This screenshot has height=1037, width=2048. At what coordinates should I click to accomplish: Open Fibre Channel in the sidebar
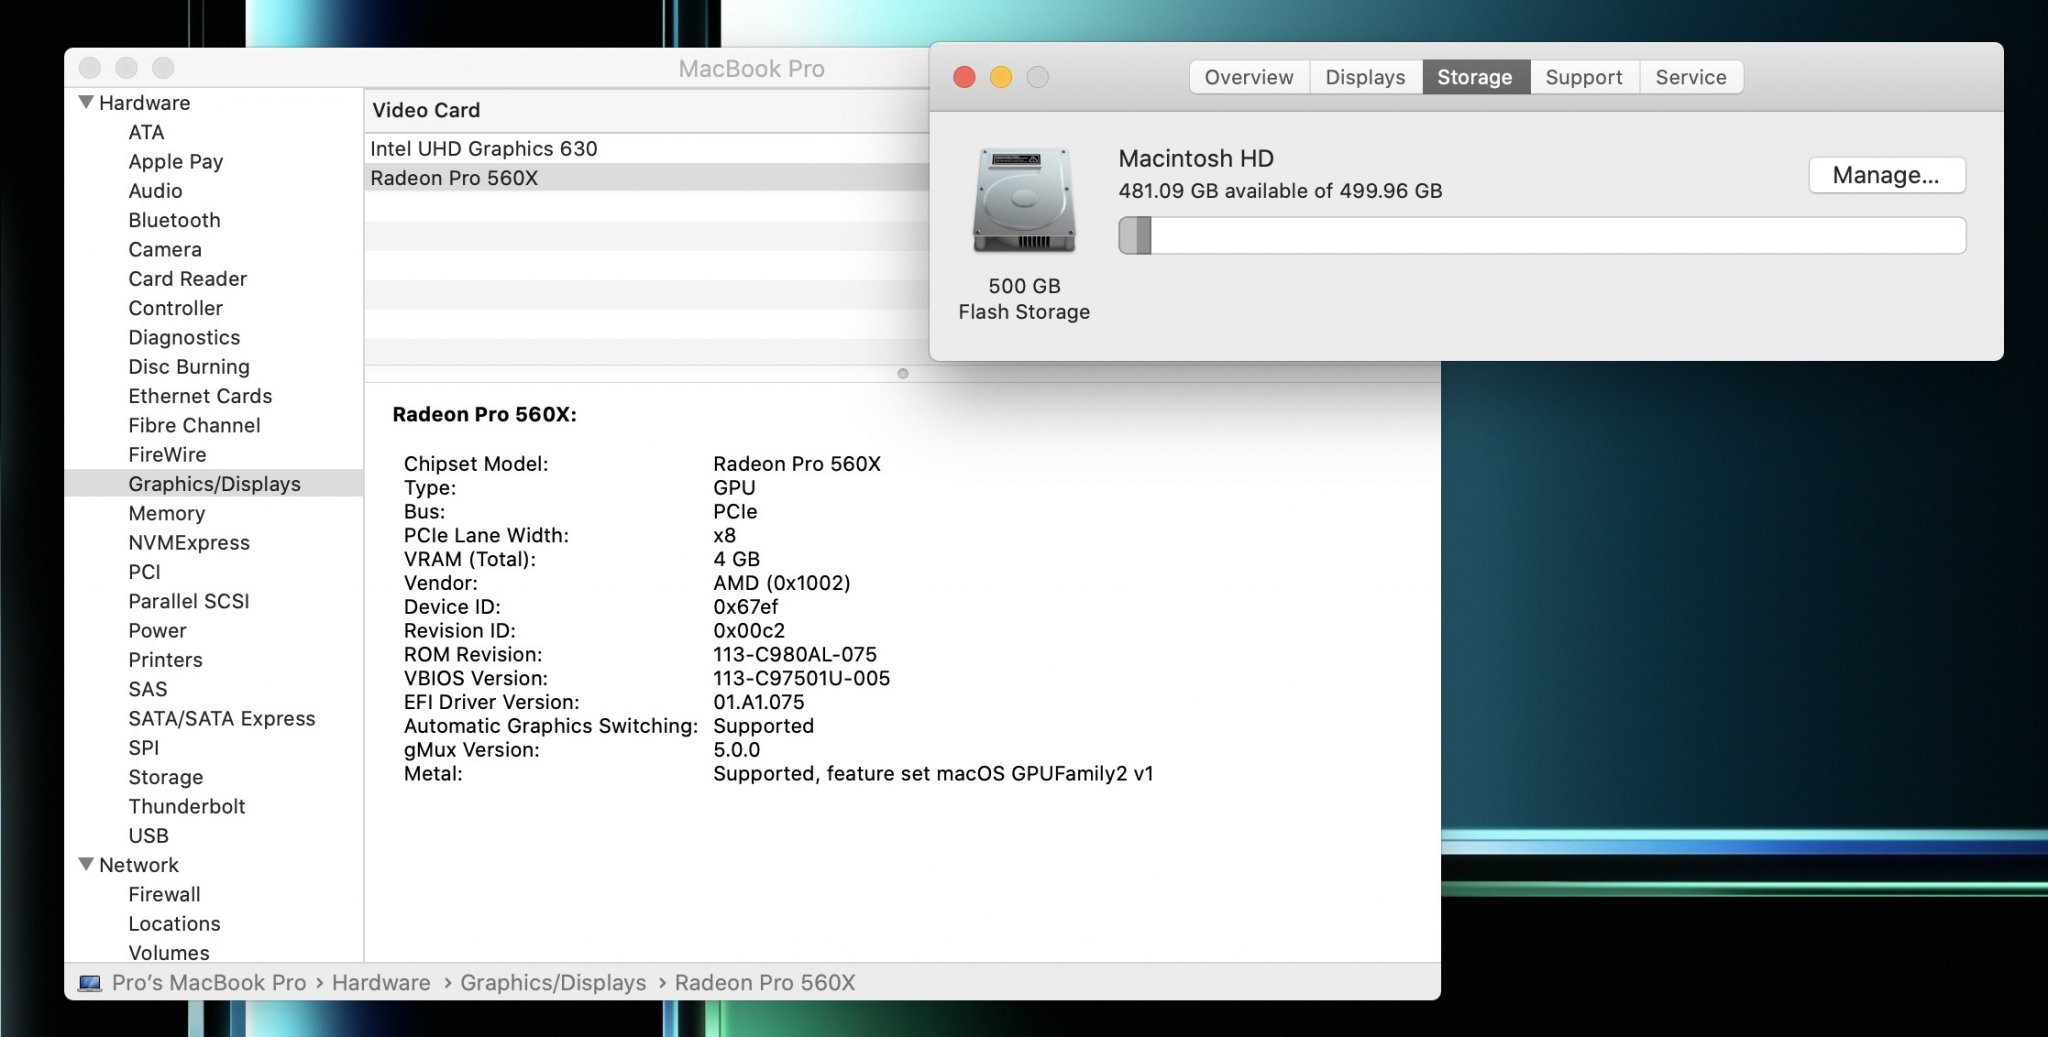[x=194, y=426]
